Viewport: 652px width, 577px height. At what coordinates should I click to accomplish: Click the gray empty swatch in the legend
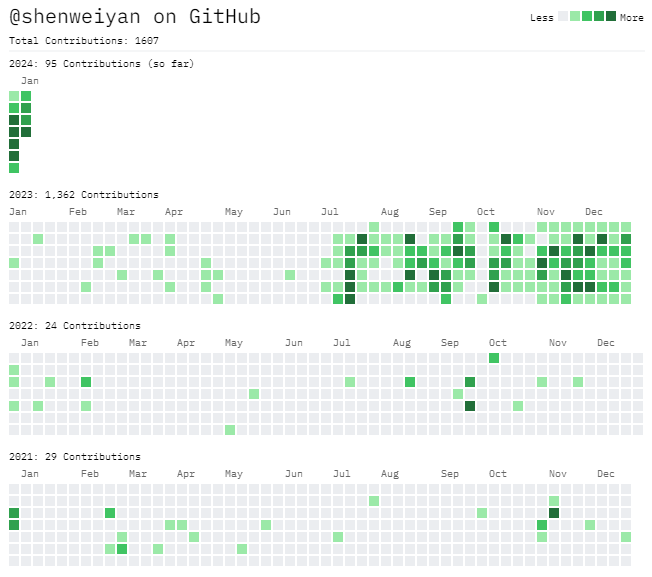pos(563,17)
